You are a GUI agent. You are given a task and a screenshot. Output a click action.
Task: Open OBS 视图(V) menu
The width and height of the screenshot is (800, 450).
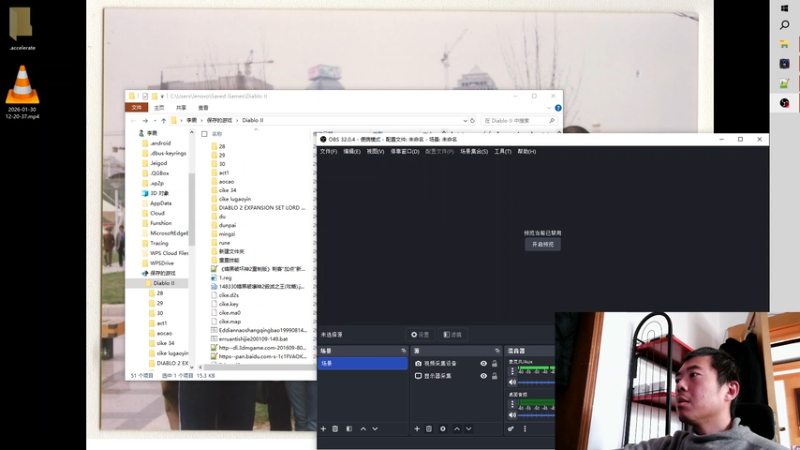[376, 152]
